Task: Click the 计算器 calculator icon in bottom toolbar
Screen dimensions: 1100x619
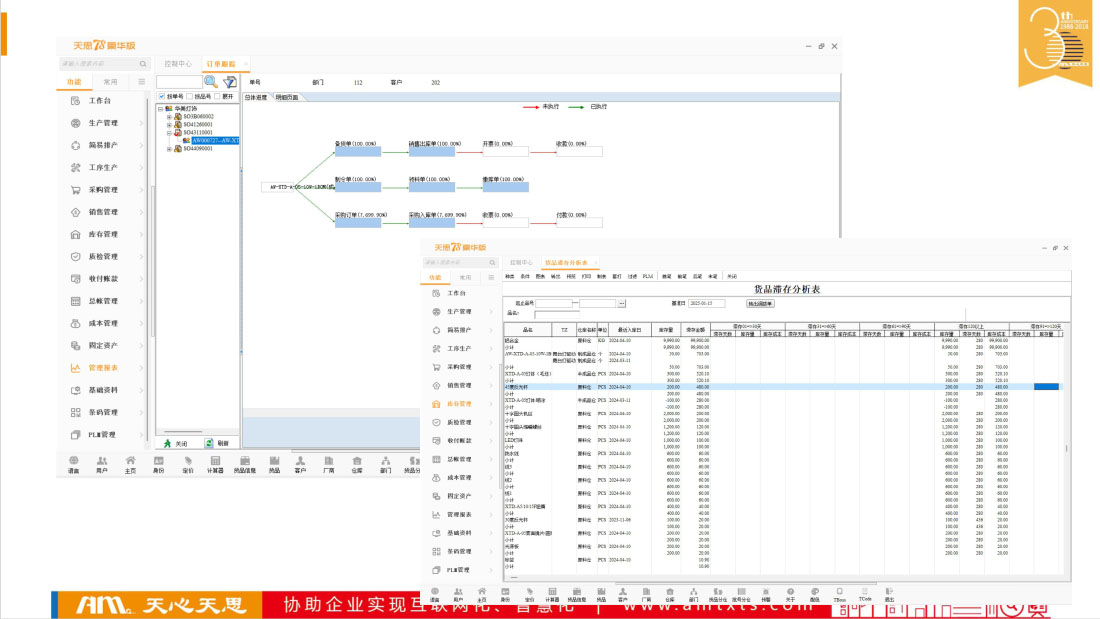Action: tap(214, 464)
